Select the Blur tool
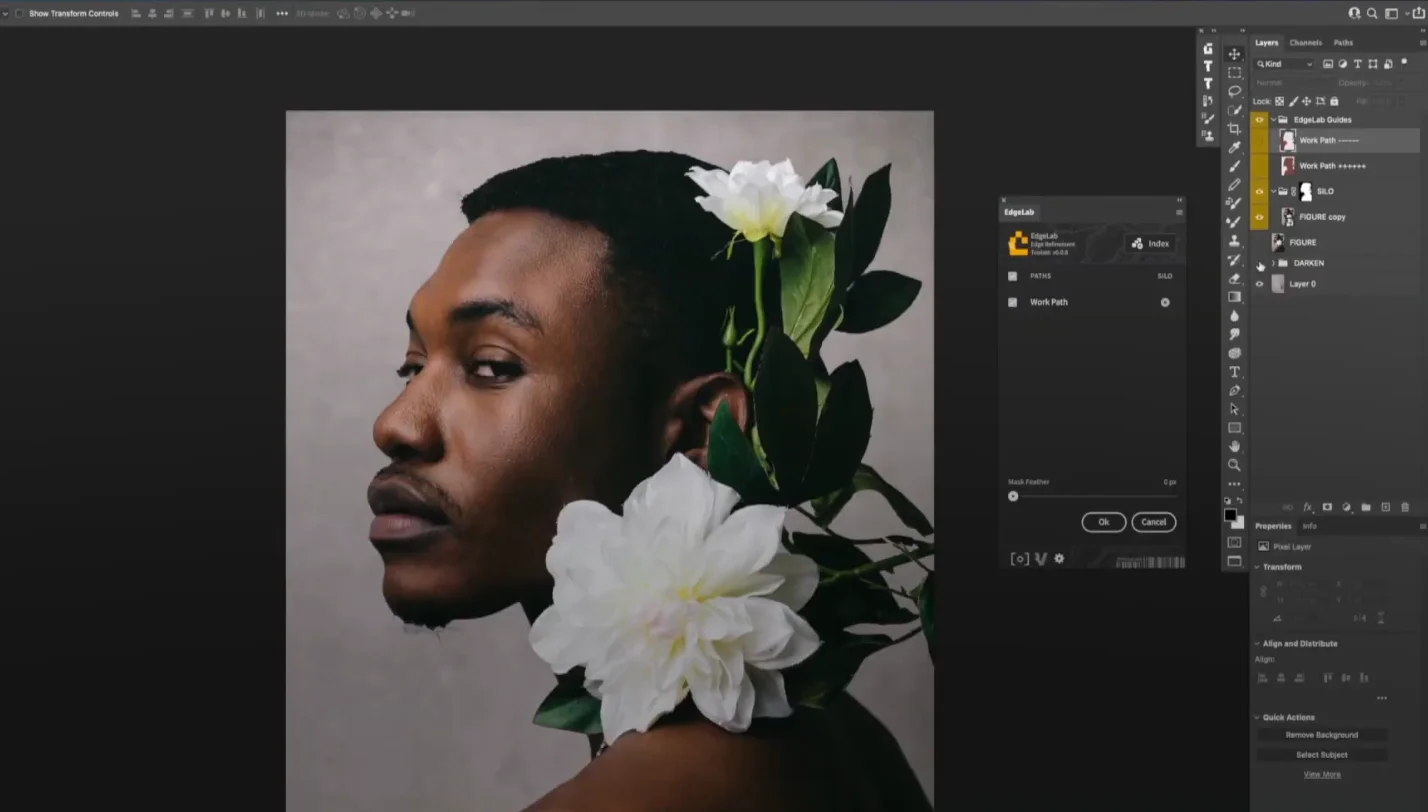1428x812 pixels. [x=1234, y=316]
